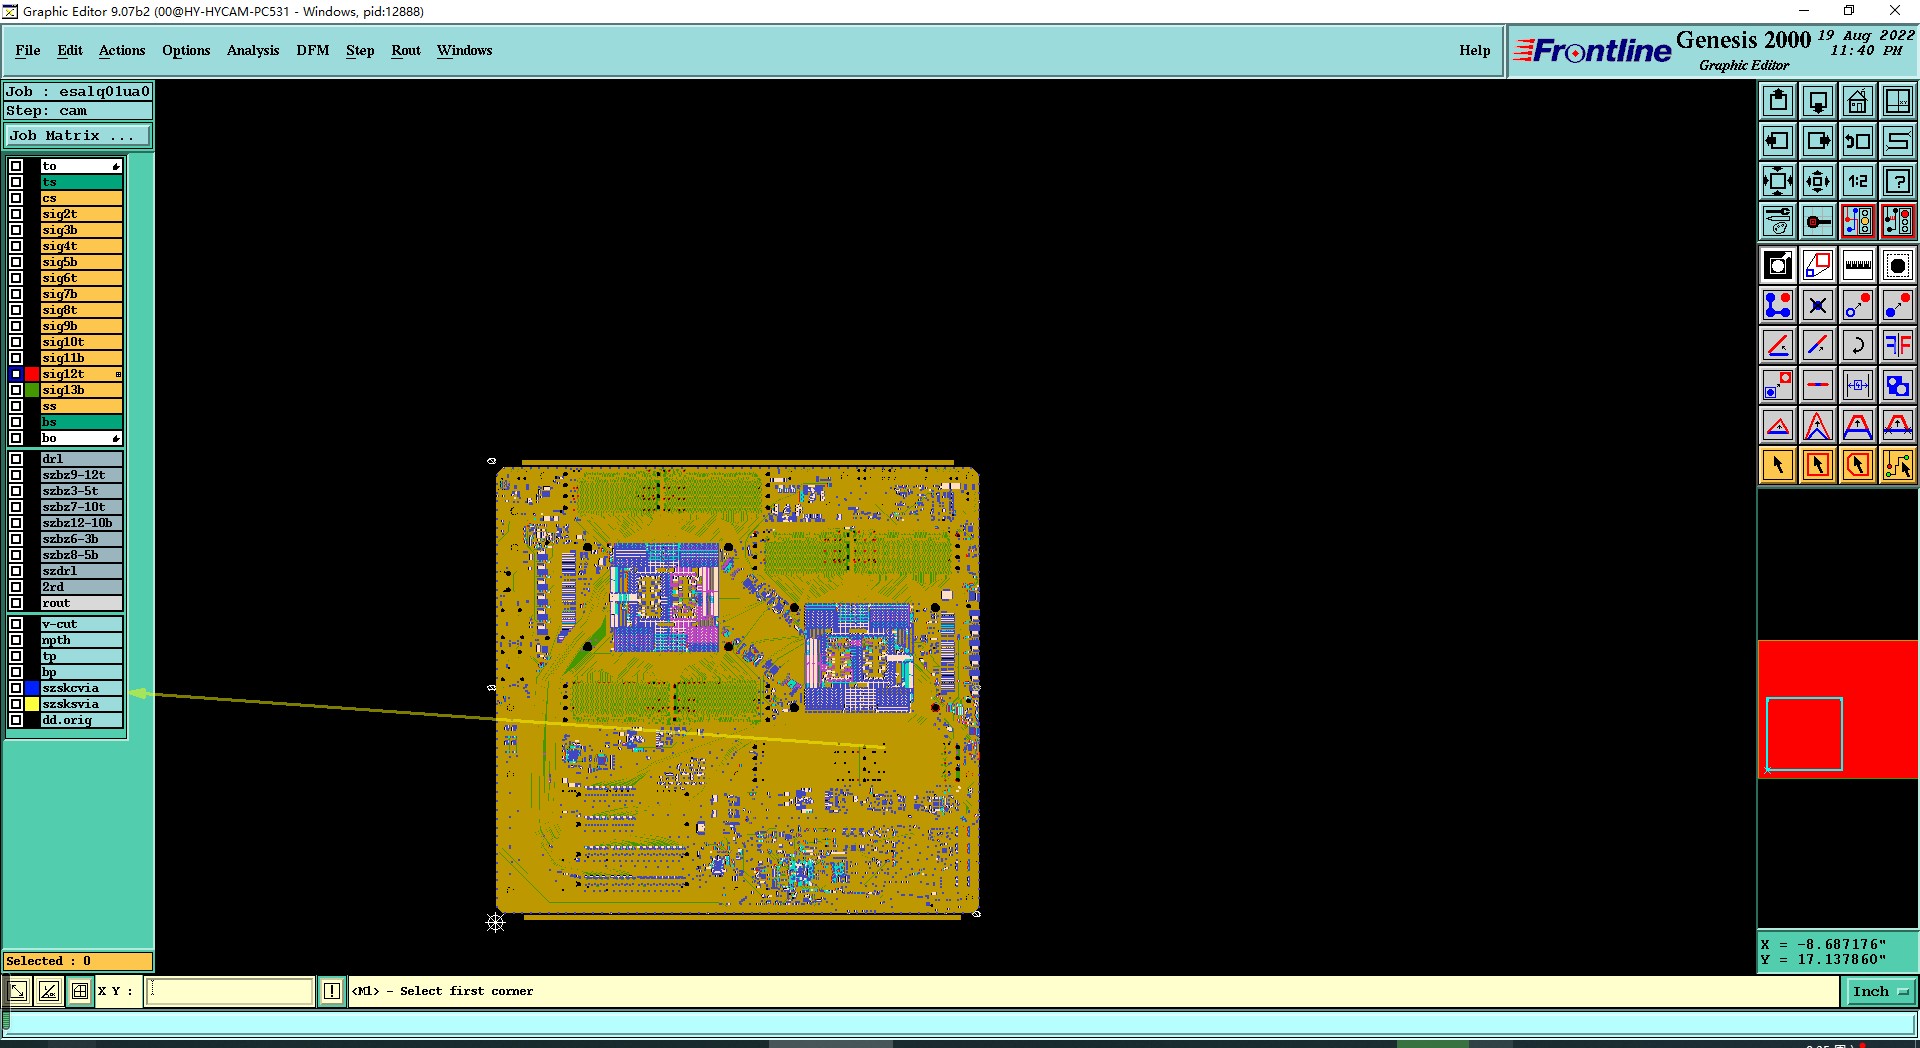1920x1048 pixels.
Task: Open the DFM menu
Action: [x=313, y=50]
